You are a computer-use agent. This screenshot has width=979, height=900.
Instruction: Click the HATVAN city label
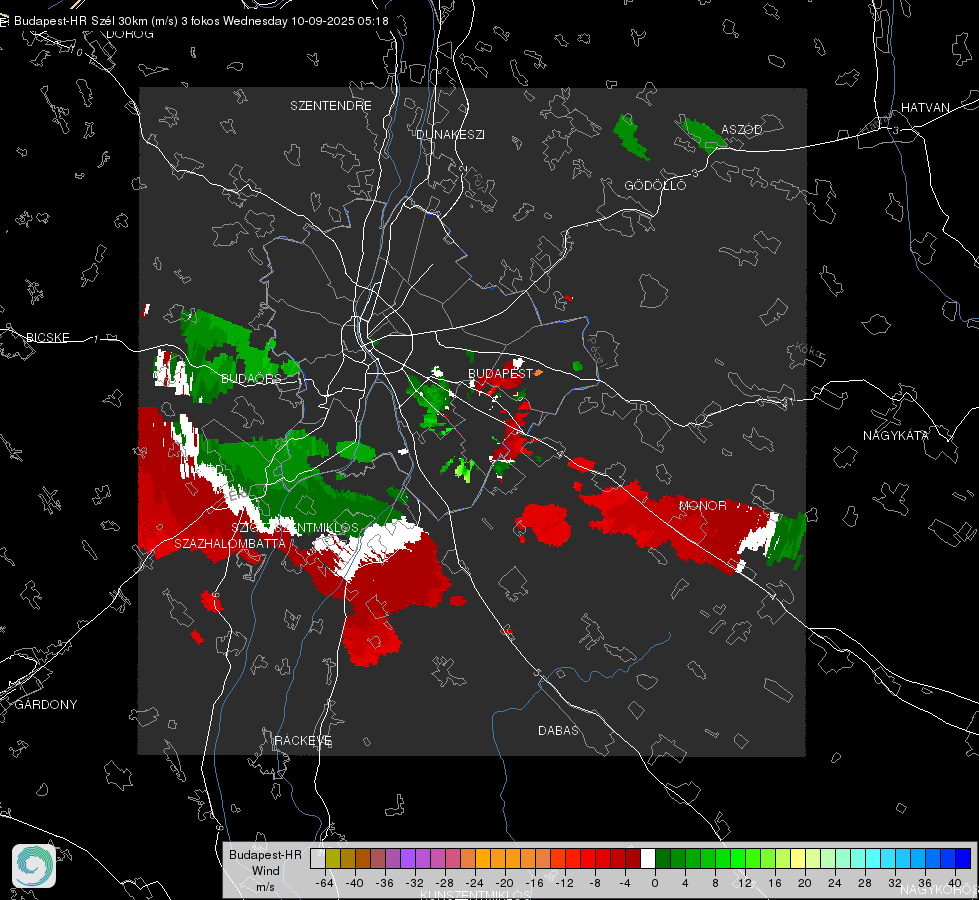pos(925,107)
